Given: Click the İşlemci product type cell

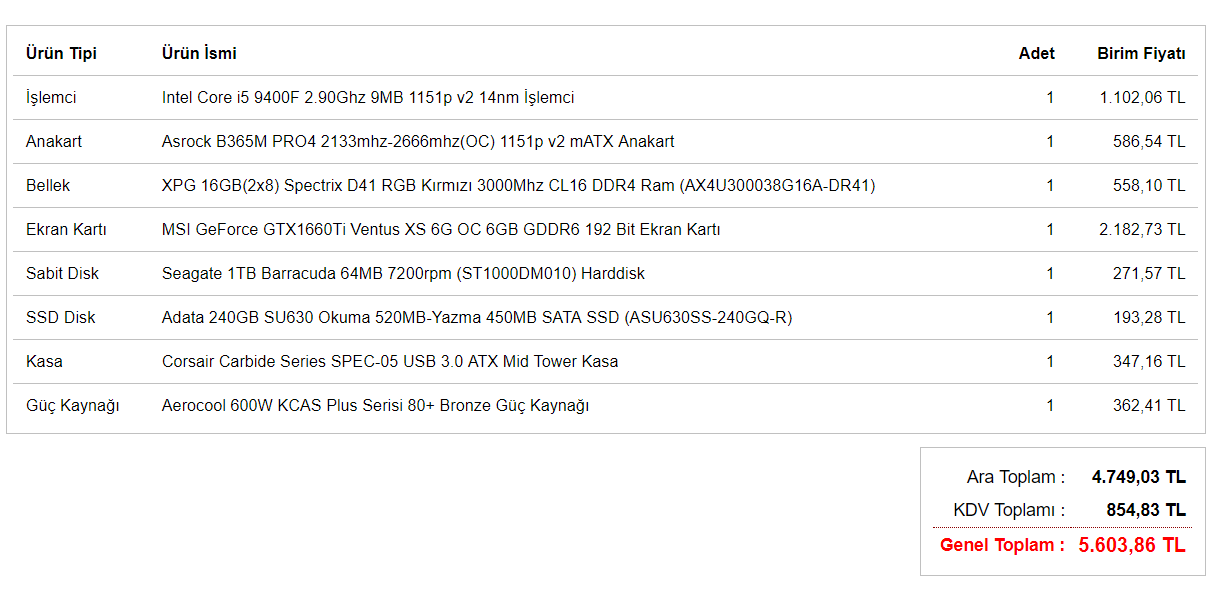Looking at the screenshot, I should [x=51, y=98].
